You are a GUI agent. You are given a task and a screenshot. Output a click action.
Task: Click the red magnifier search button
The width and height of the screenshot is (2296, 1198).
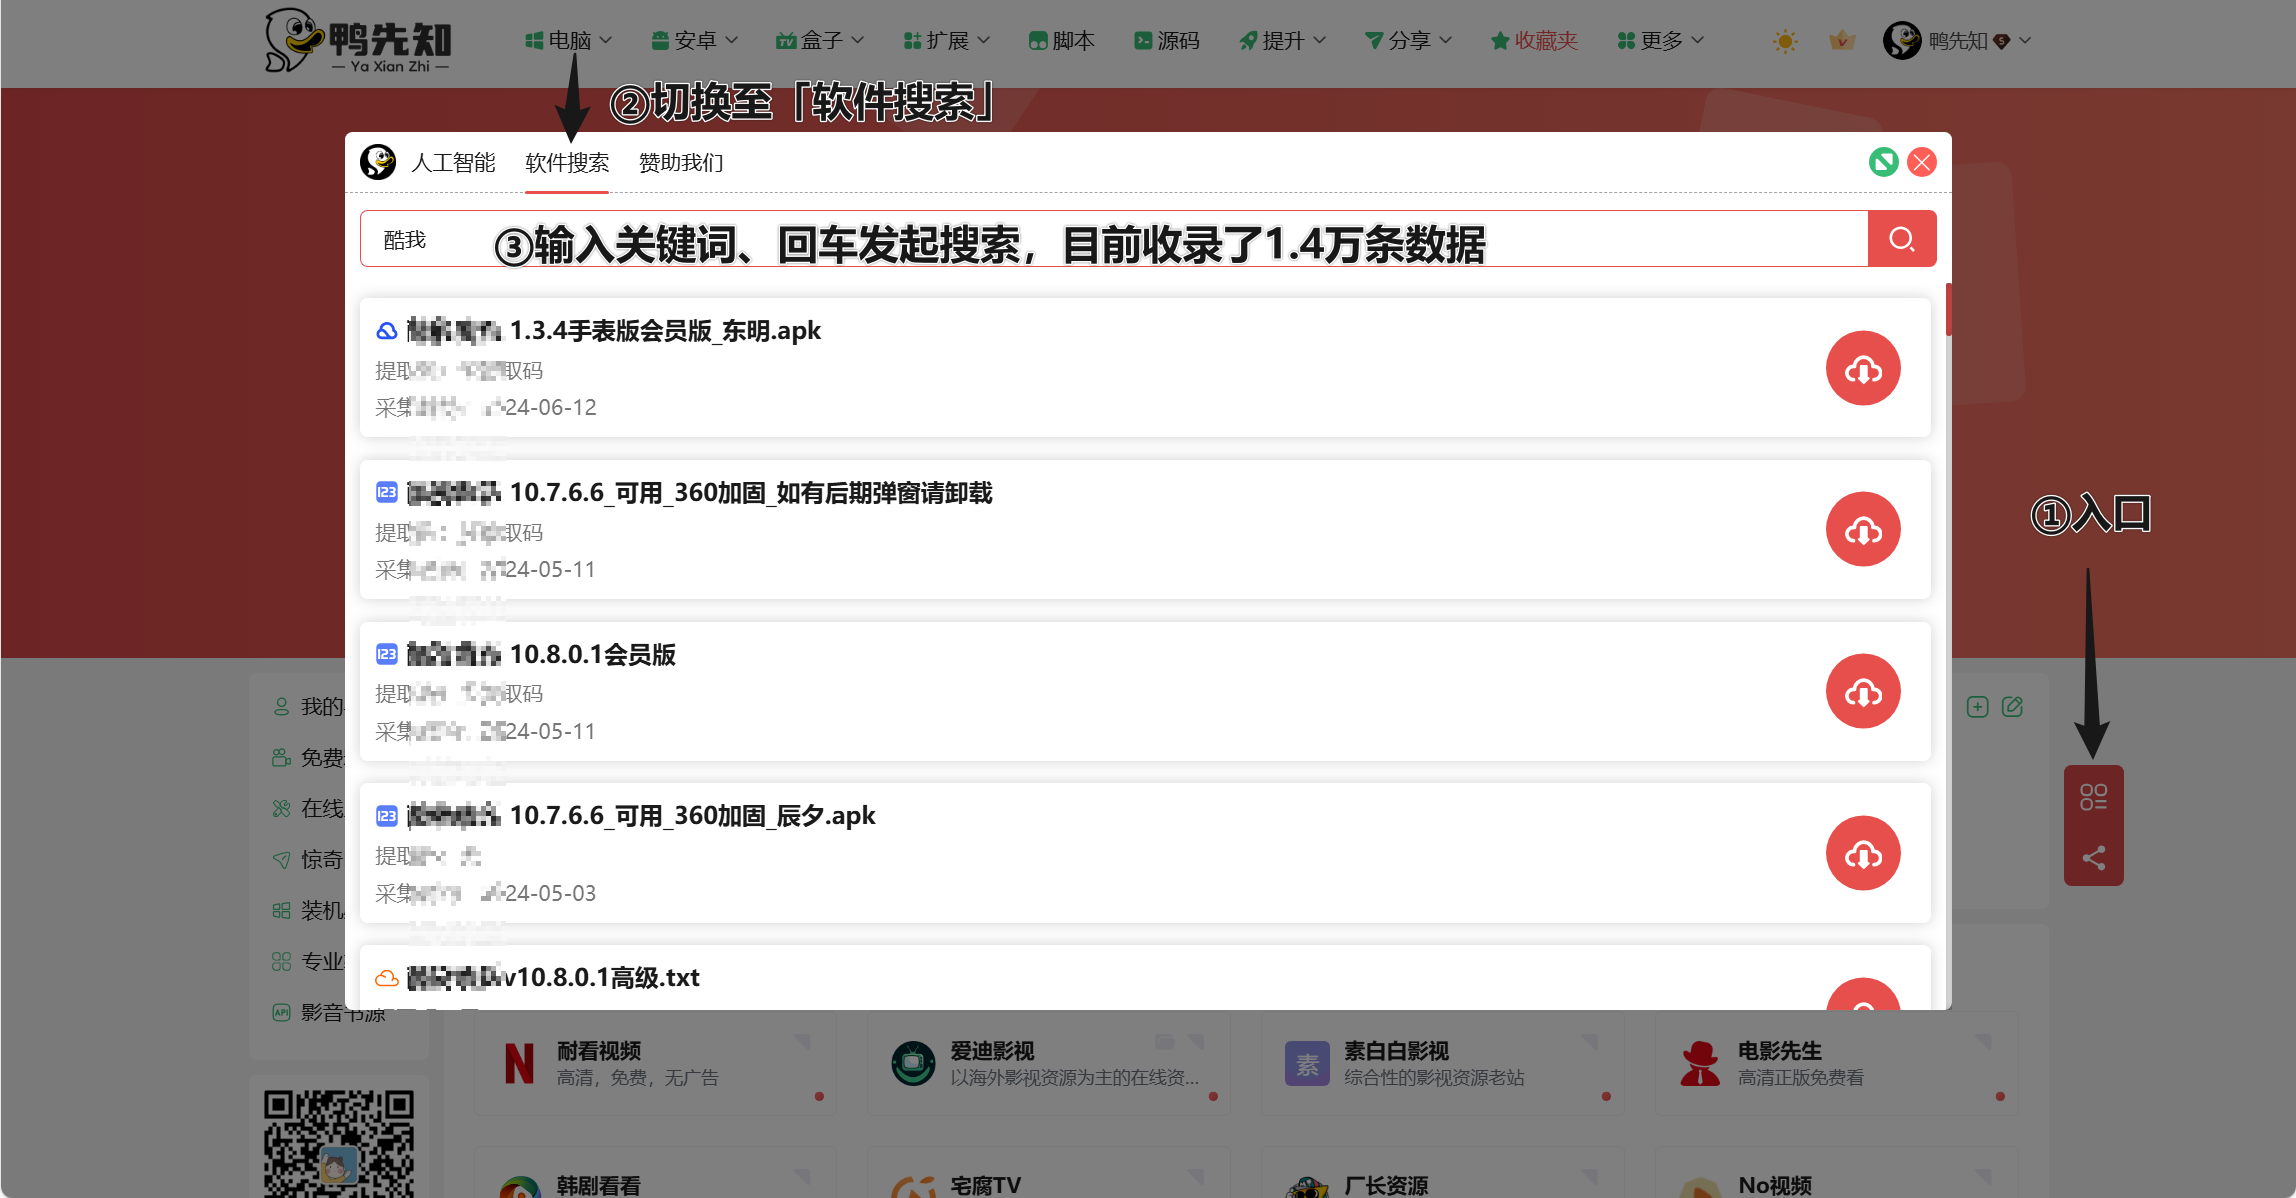[1902, 239]
